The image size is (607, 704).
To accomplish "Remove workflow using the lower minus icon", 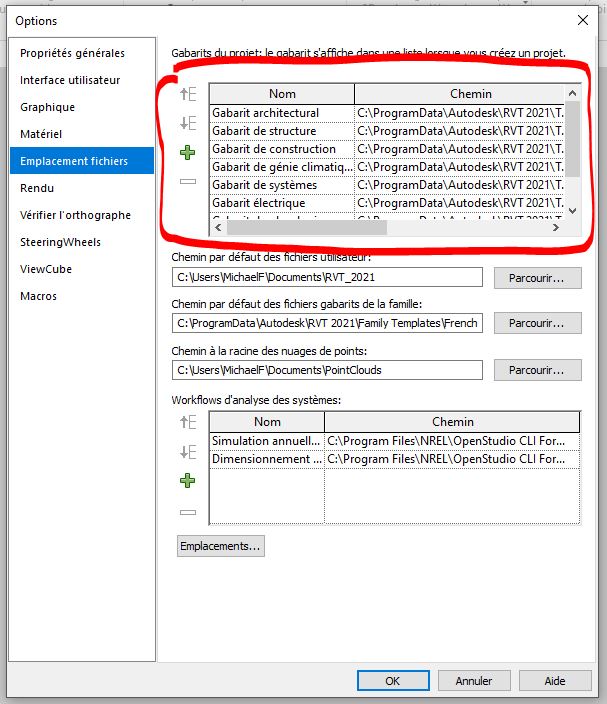I will [x=188, y=511].
